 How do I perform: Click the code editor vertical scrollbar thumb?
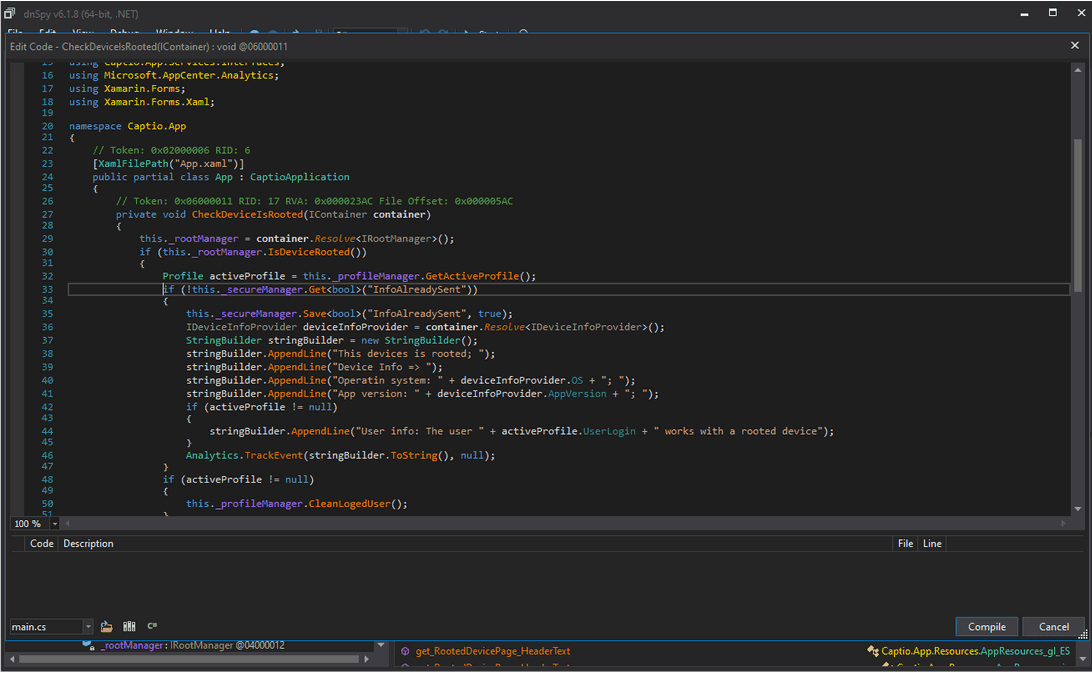(1077, 214)
